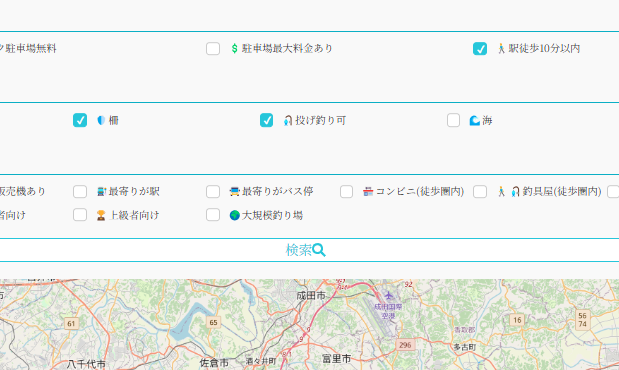Click the route 65 shield on map
Image resolution: width=619 pixels, height=370 pixels.
pyautogui.click(x=213, y=323)
